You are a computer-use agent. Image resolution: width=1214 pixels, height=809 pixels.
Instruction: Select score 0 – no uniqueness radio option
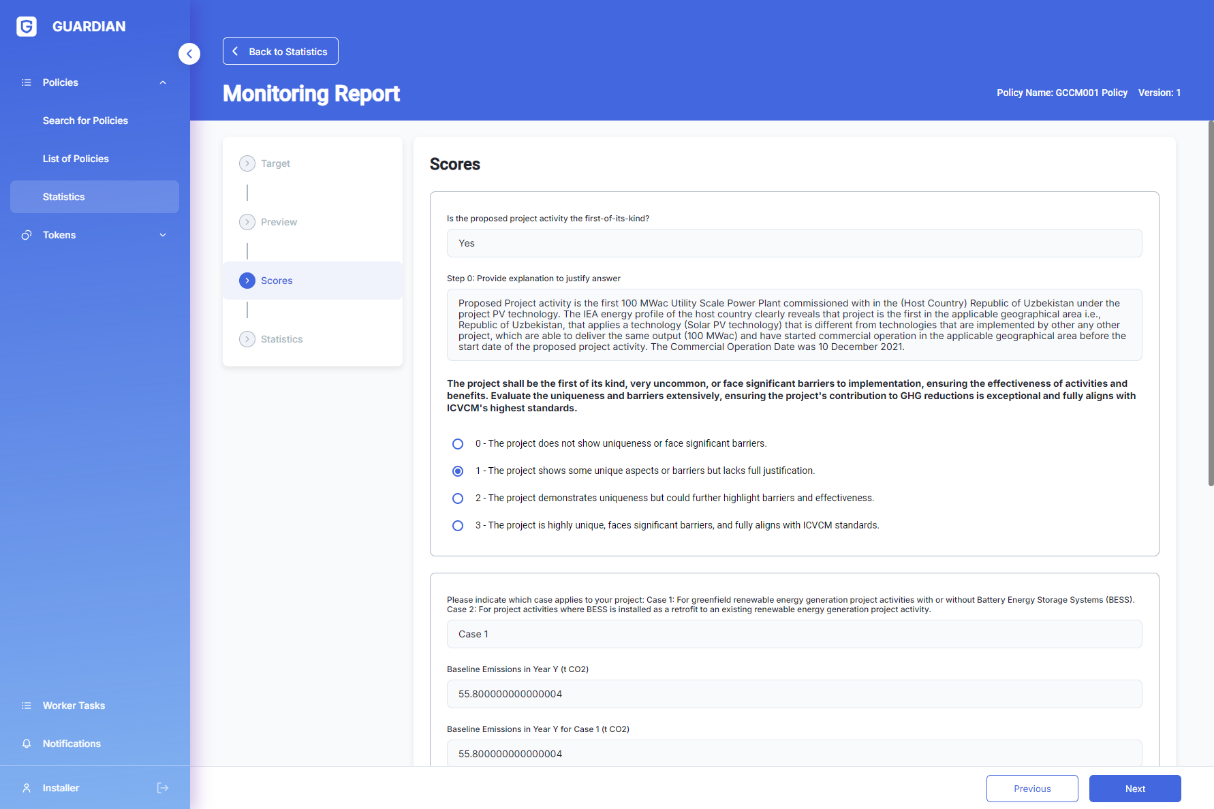[x=458, y=443]
